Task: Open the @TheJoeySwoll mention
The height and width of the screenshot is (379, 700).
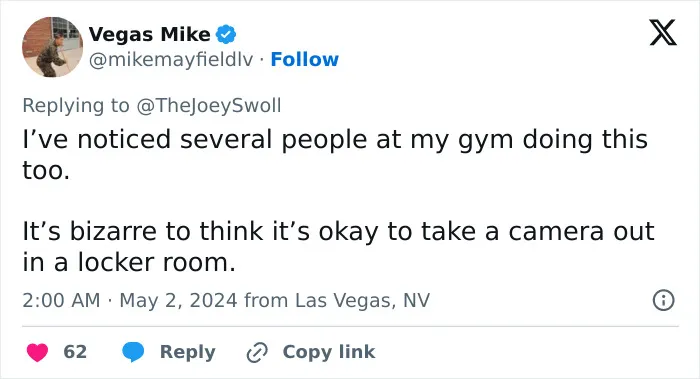Action: coord(208,106)
